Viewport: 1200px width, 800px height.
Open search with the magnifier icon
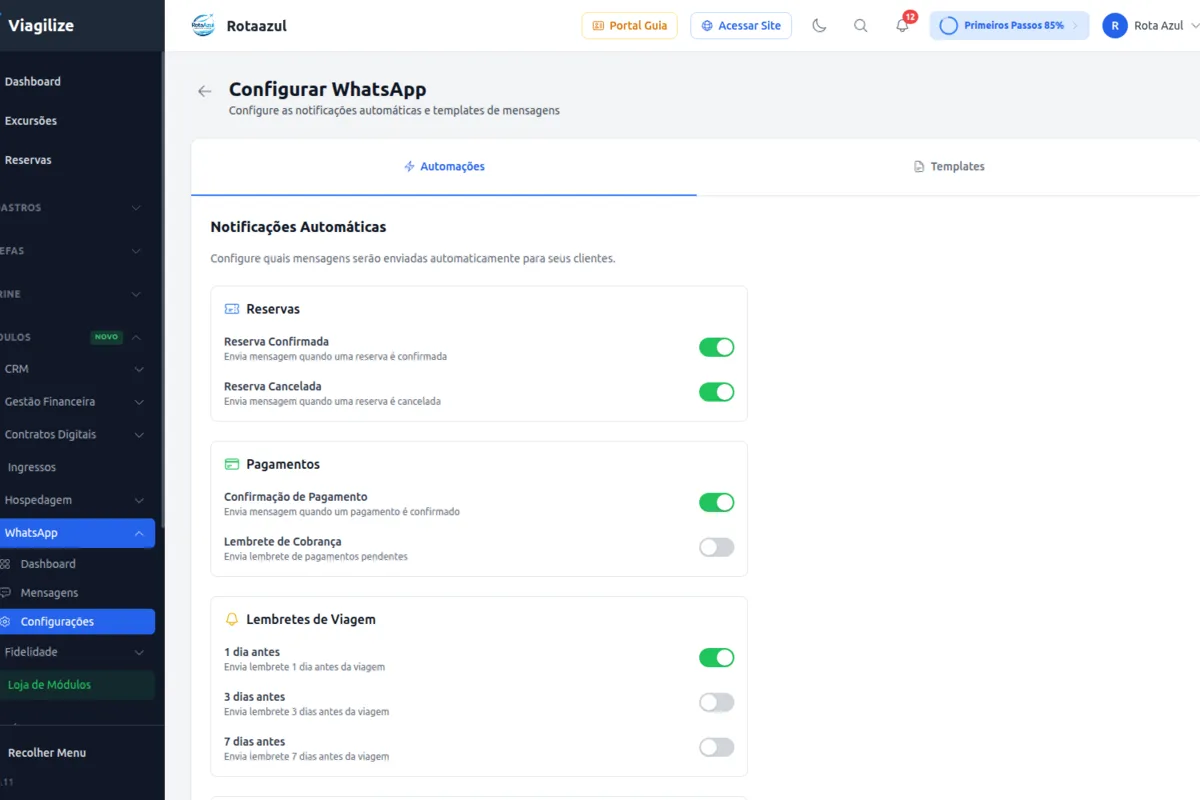pos(860,26)
